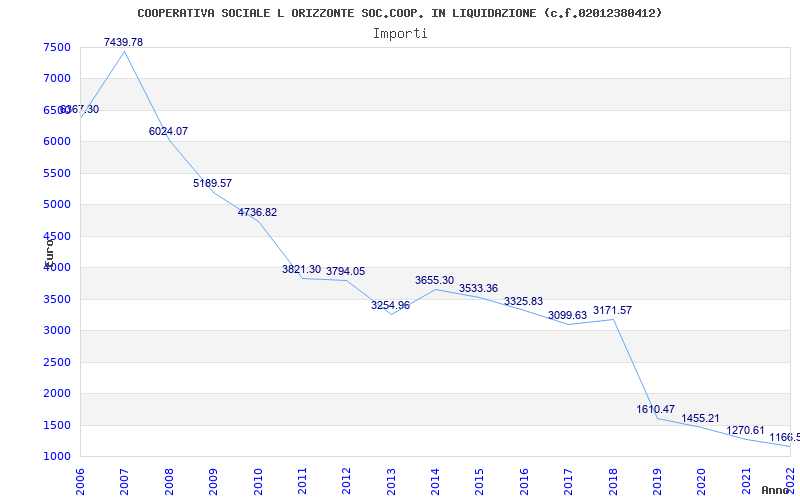The image size is (800, 500).
Task: Click the 7439.78 data label
Action: 123,42
